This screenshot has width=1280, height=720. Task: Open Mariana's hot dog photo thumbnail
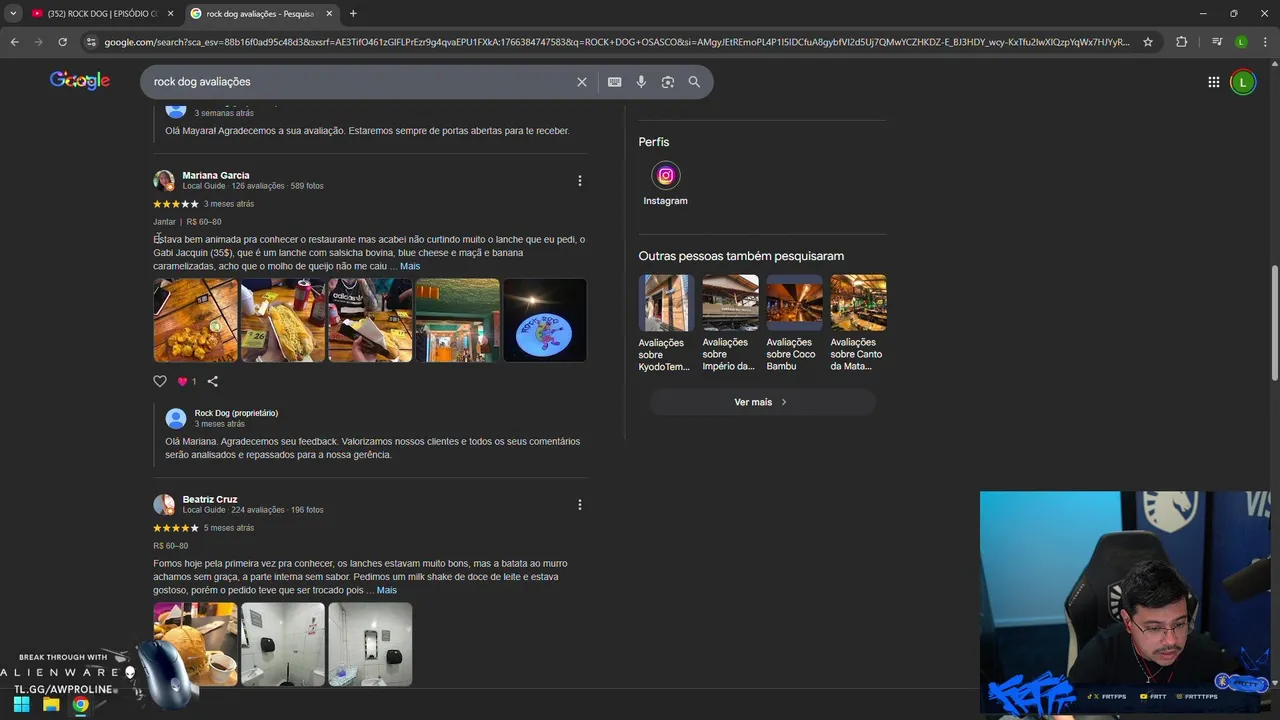(283, 320)
